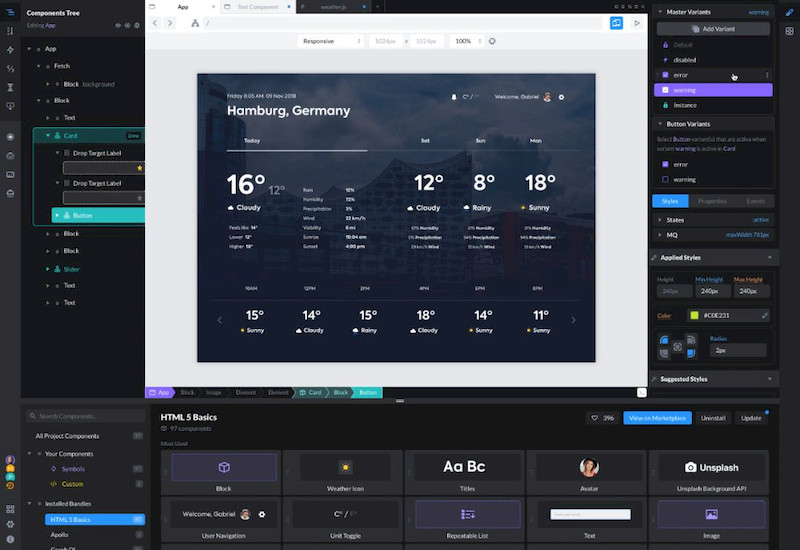Click the Uninstall button

point(713,418)
